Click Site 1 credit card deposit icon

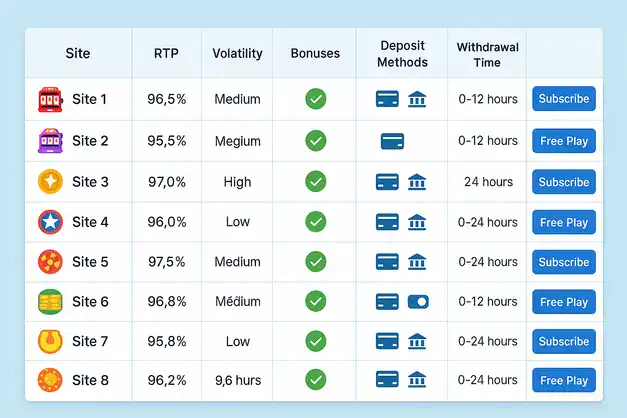387,99
